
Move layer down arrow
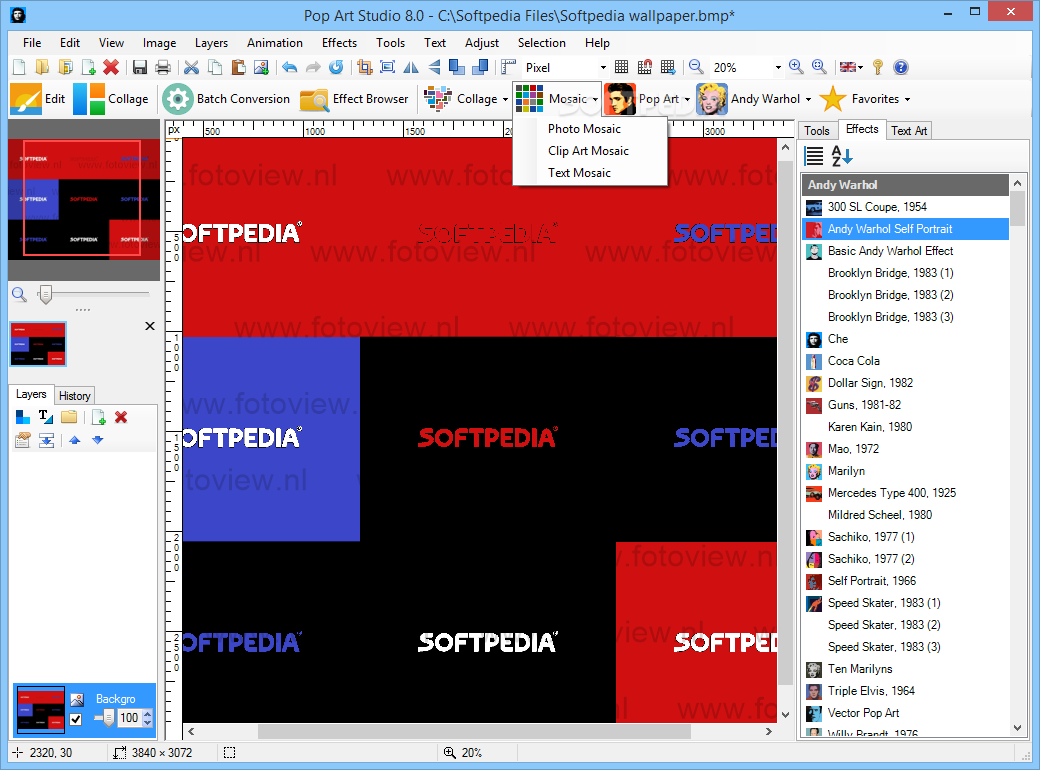(x=98, y=440)
